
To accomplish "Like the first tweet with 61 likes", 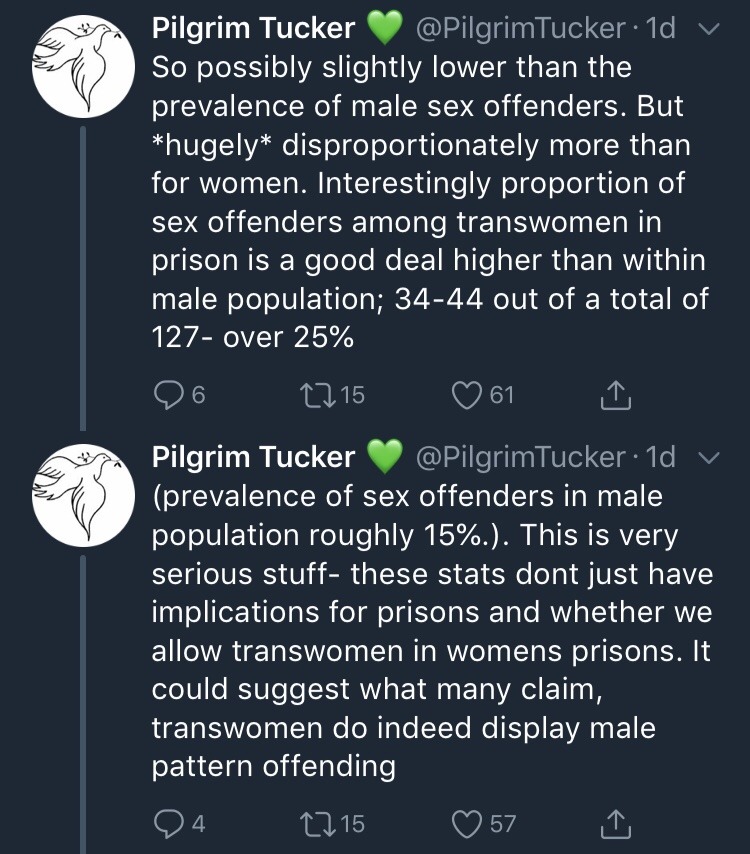I will (466, 395).
